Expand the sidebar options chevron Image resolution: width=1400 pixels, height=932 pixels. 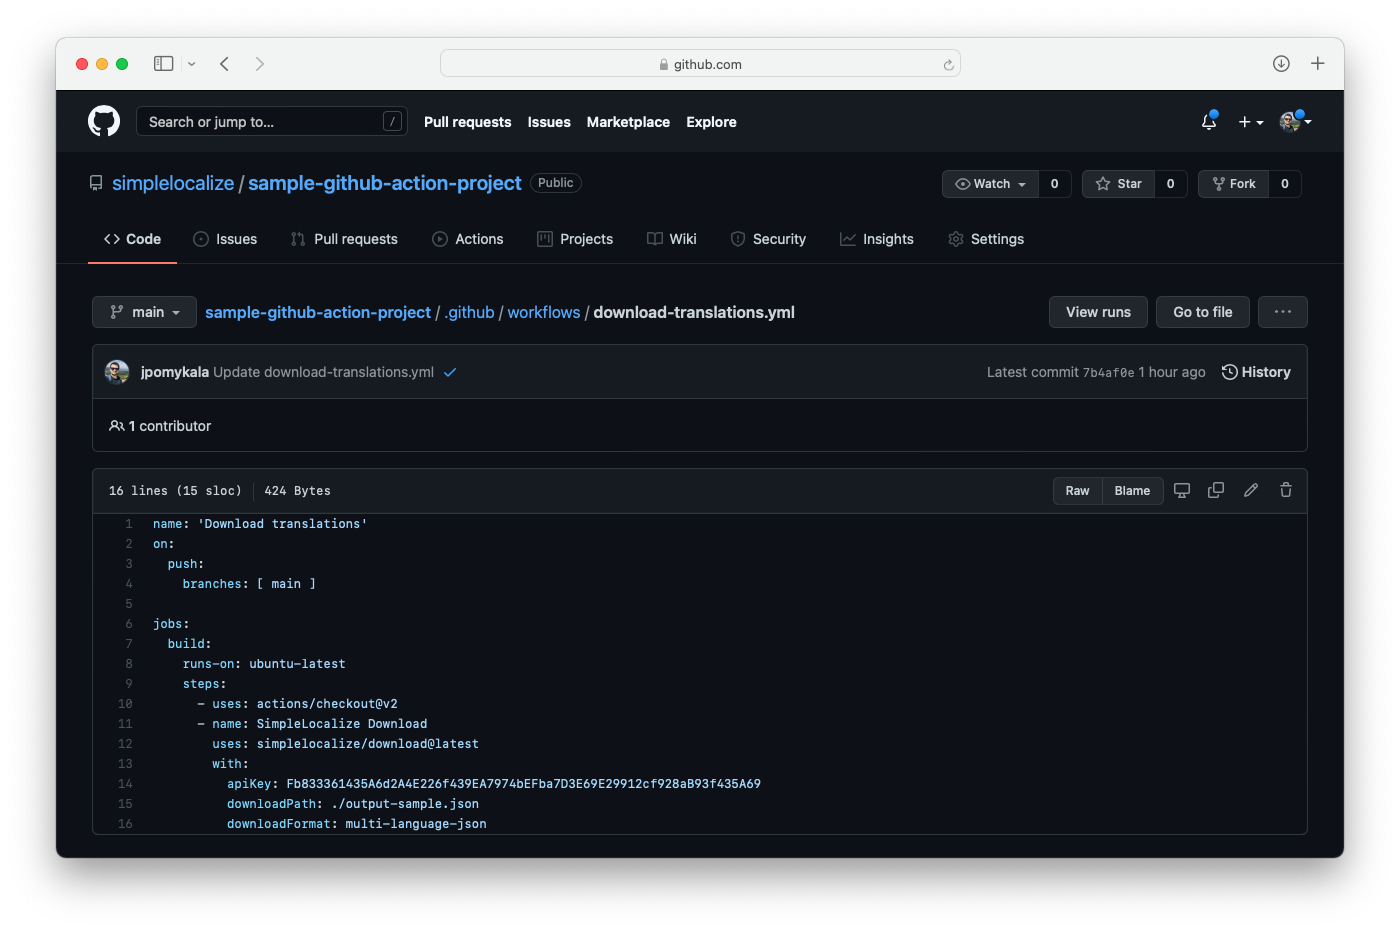click(192, 64)
